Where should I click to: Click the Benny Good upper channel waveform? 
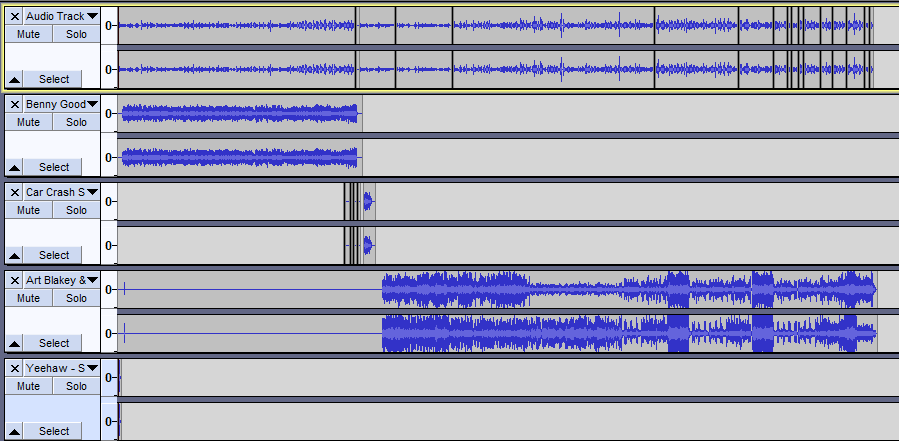click(240, 113)
